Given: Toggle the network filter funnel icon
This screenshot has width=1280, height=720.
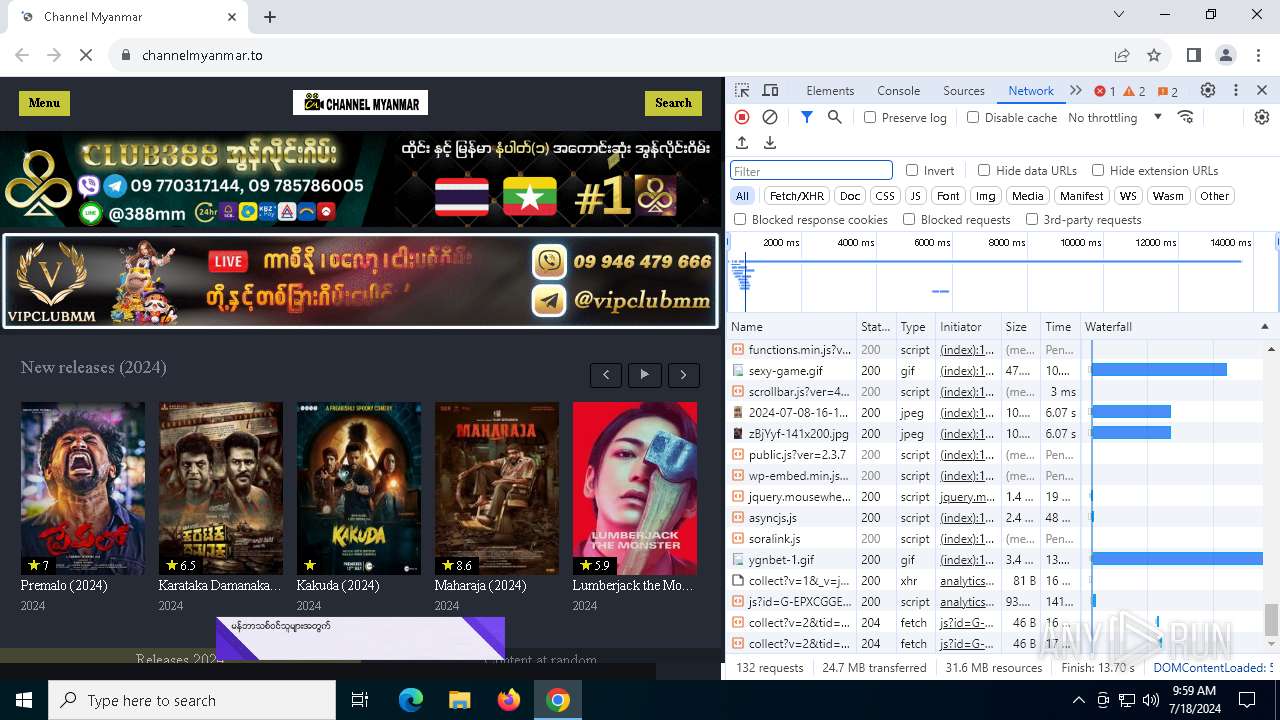Looking at the screenshot, I should coord(807,117).
